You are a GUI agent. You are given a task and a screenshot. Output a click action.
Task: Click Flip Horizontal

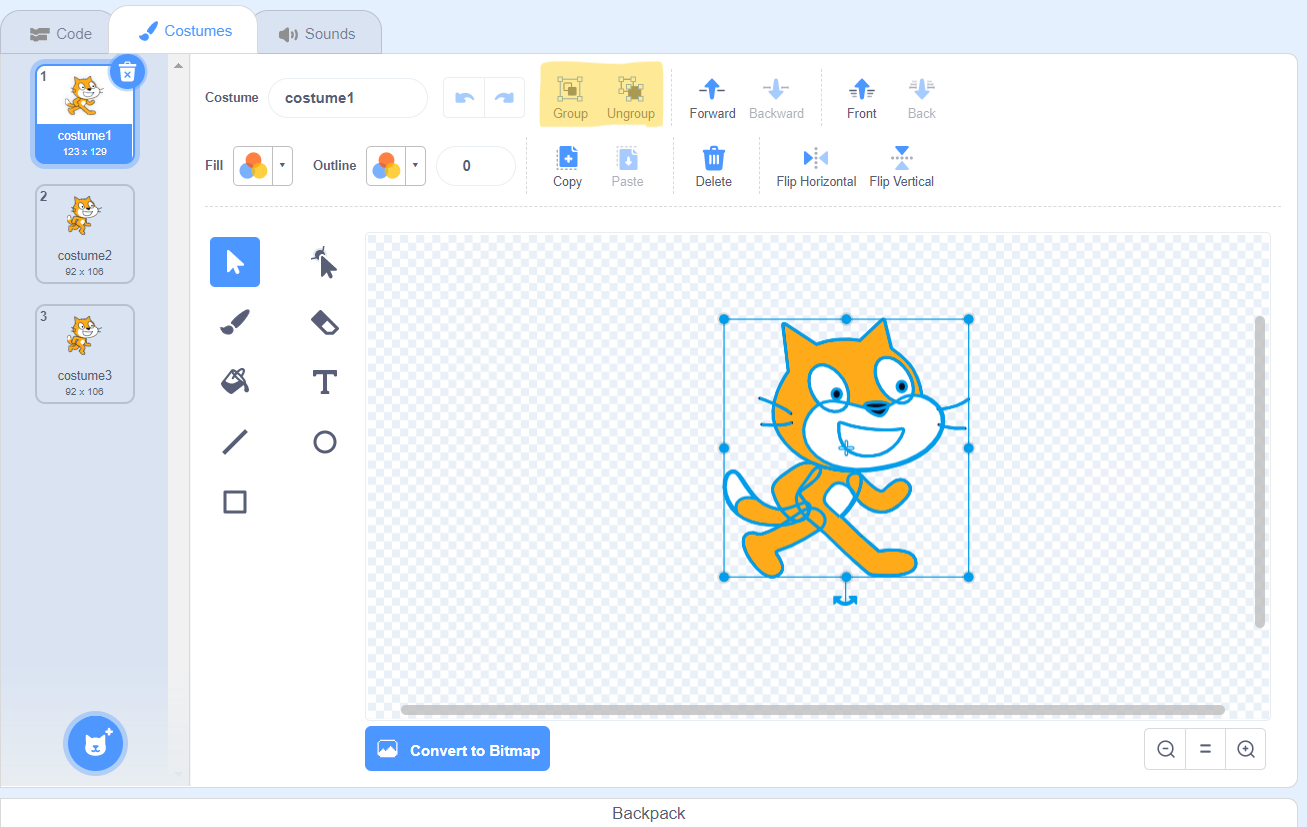[x=816, y=167]
